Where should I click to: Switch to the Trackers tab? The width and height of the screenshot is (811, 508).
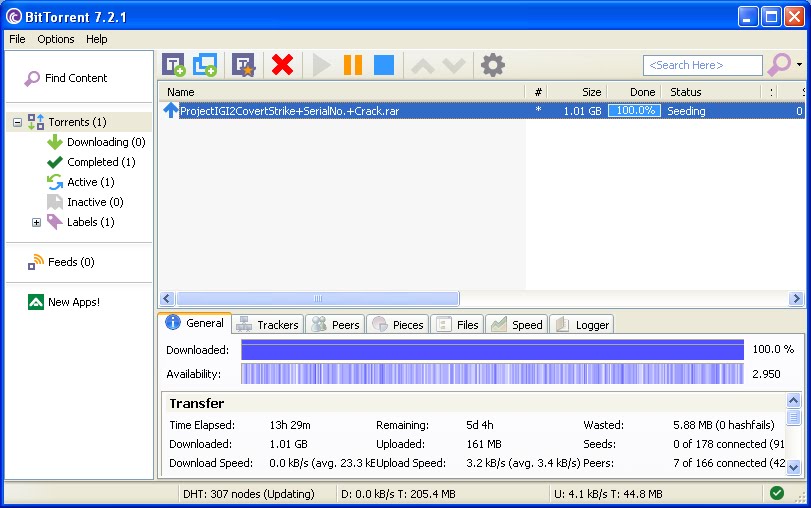[267, 325]
